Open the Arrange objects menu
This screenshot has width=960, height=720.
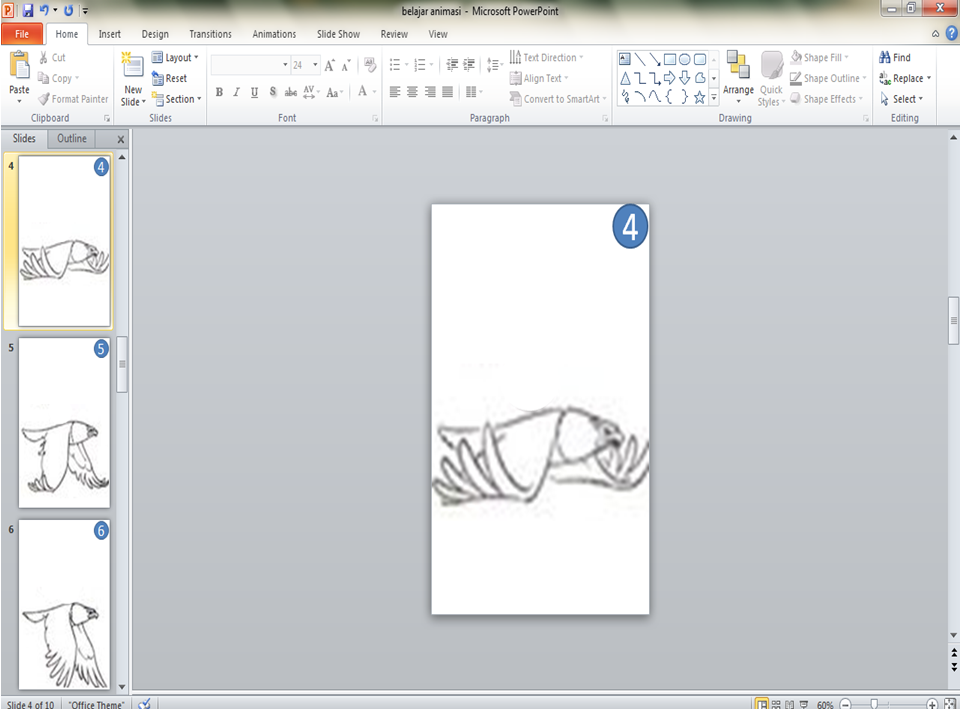738,78
